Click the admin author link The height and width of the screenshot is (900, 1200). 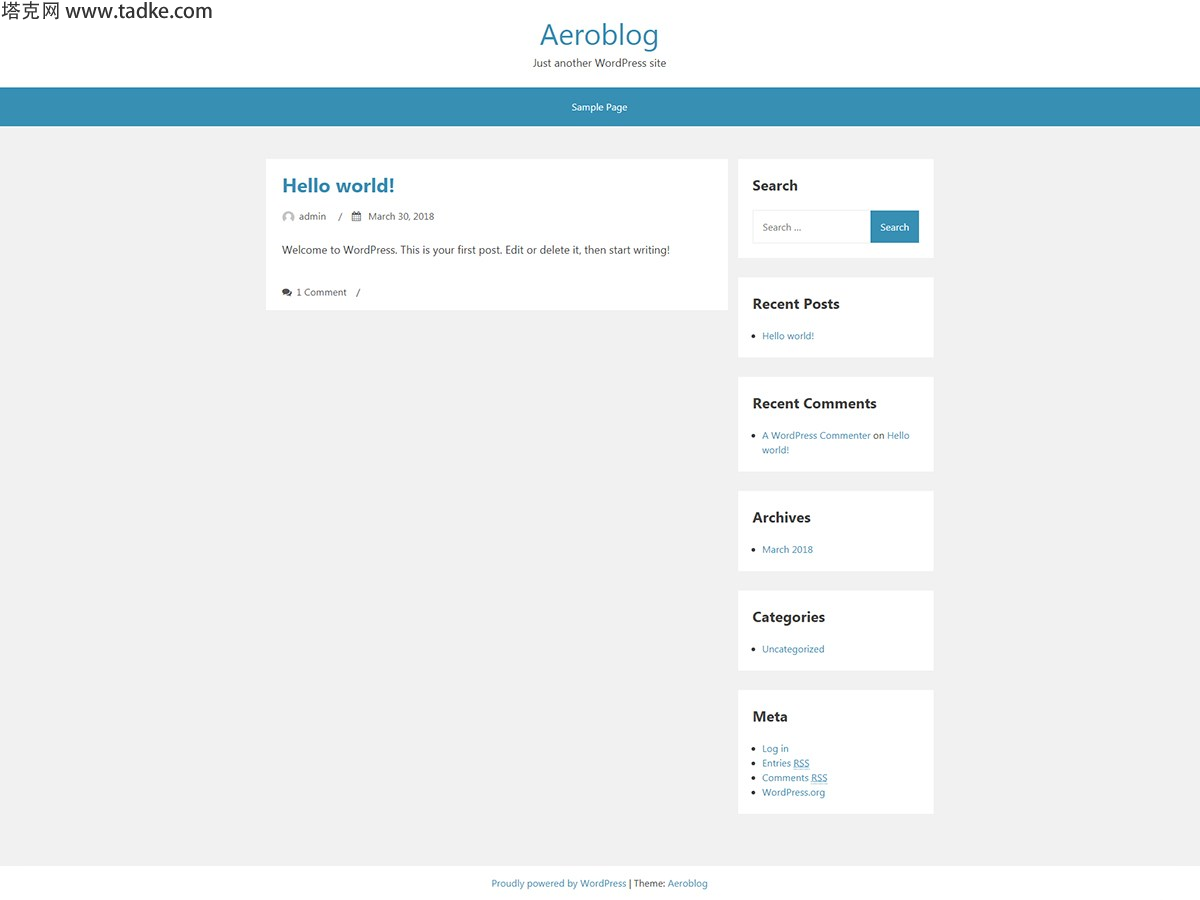tap(312, 217)
